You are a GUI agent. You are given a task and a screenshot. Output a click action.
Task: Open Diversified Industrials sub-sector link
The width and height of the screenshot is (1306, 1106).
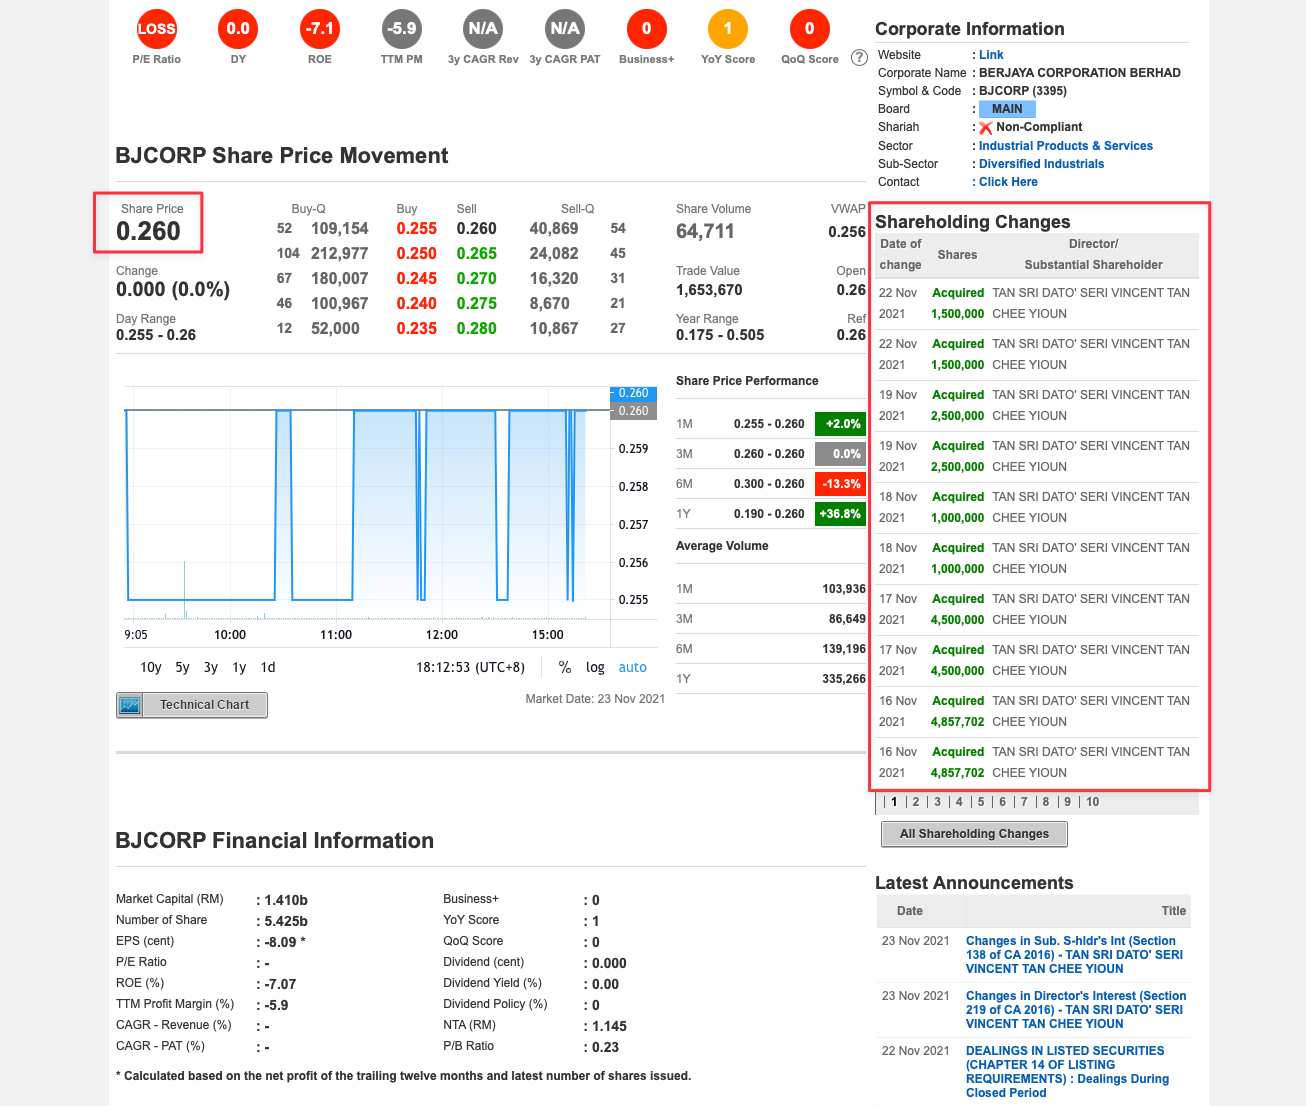point(1042,164)
